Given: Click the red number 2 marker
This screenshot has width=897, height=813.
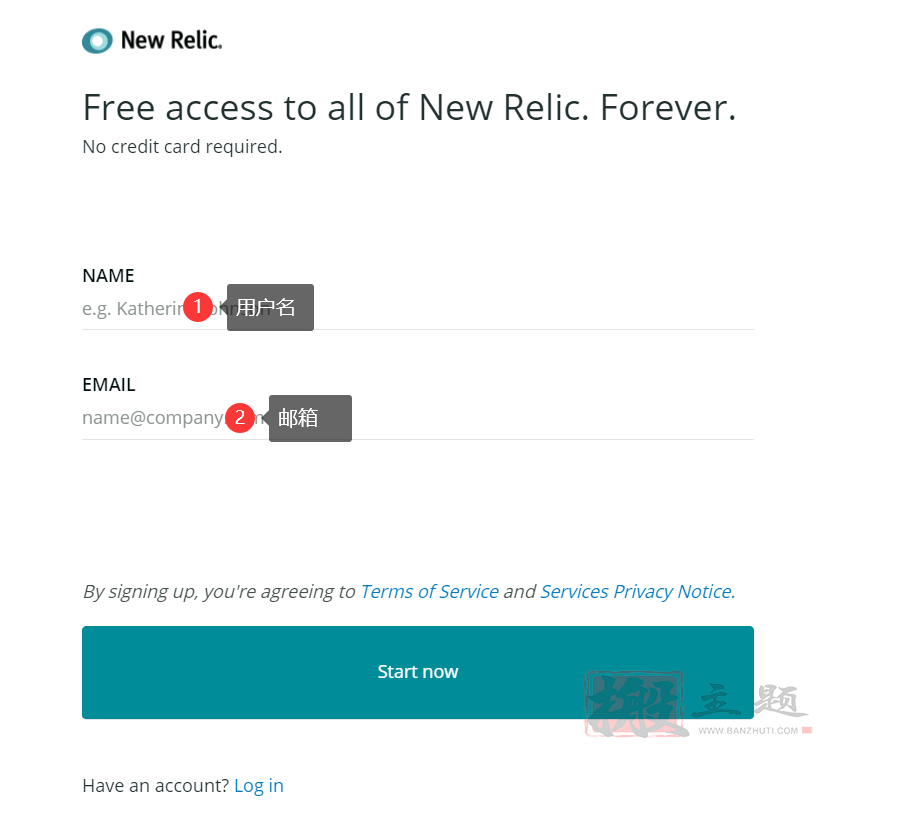Looking at the screenshot, I should tap(240, 418).
